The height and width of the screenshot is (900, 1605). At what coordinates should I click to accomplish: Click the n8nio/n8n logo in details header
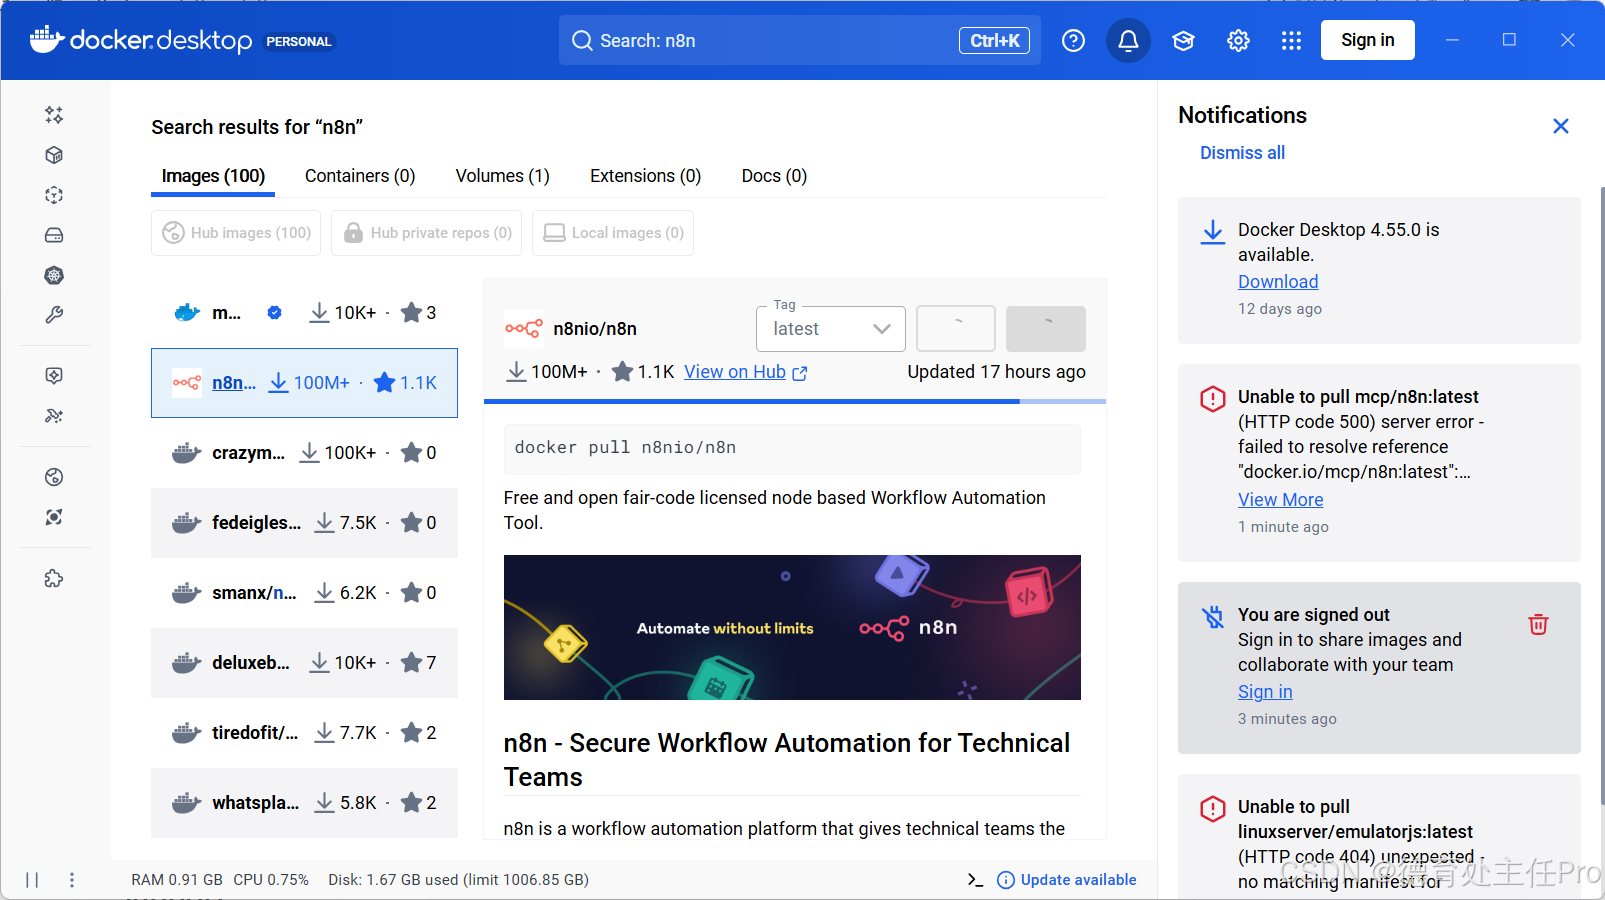[x=524, y=329]
